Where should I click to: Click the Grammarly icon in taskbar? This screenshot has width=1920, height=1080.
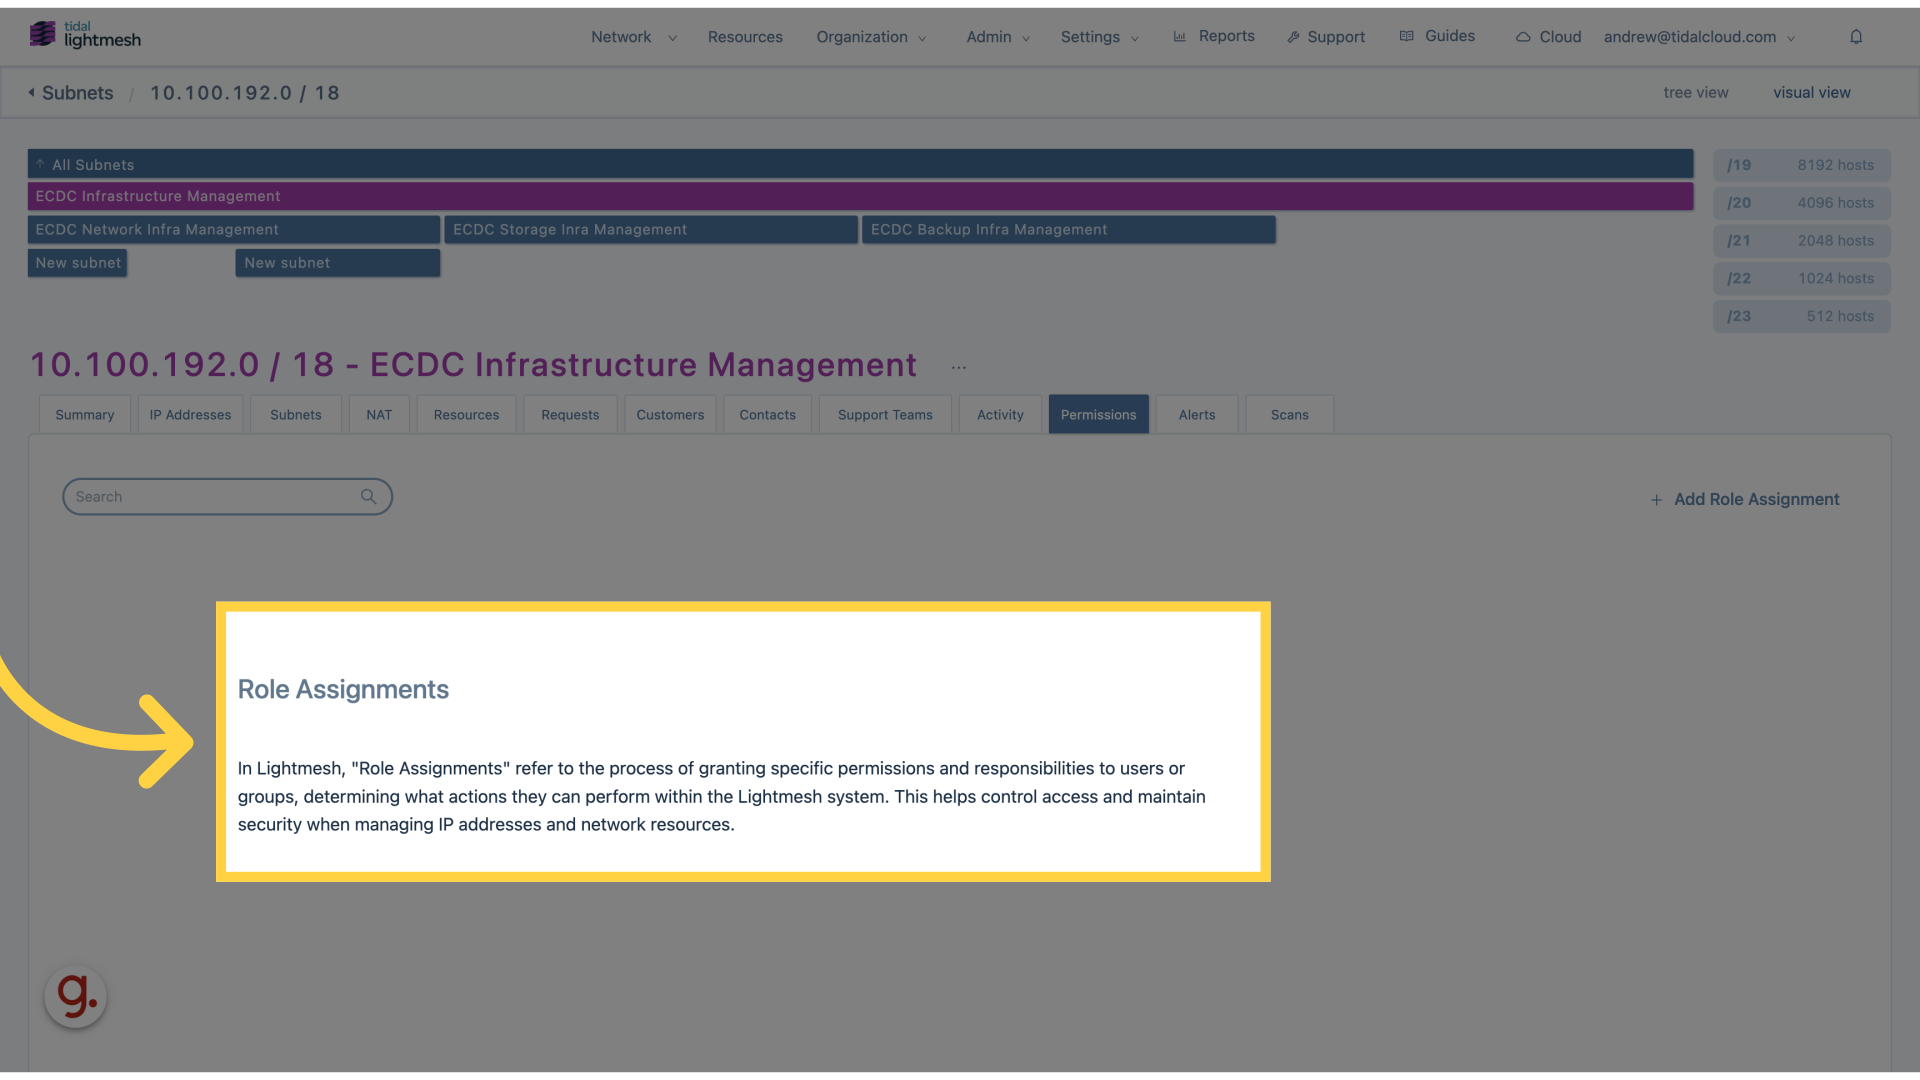tap(74, 997)
